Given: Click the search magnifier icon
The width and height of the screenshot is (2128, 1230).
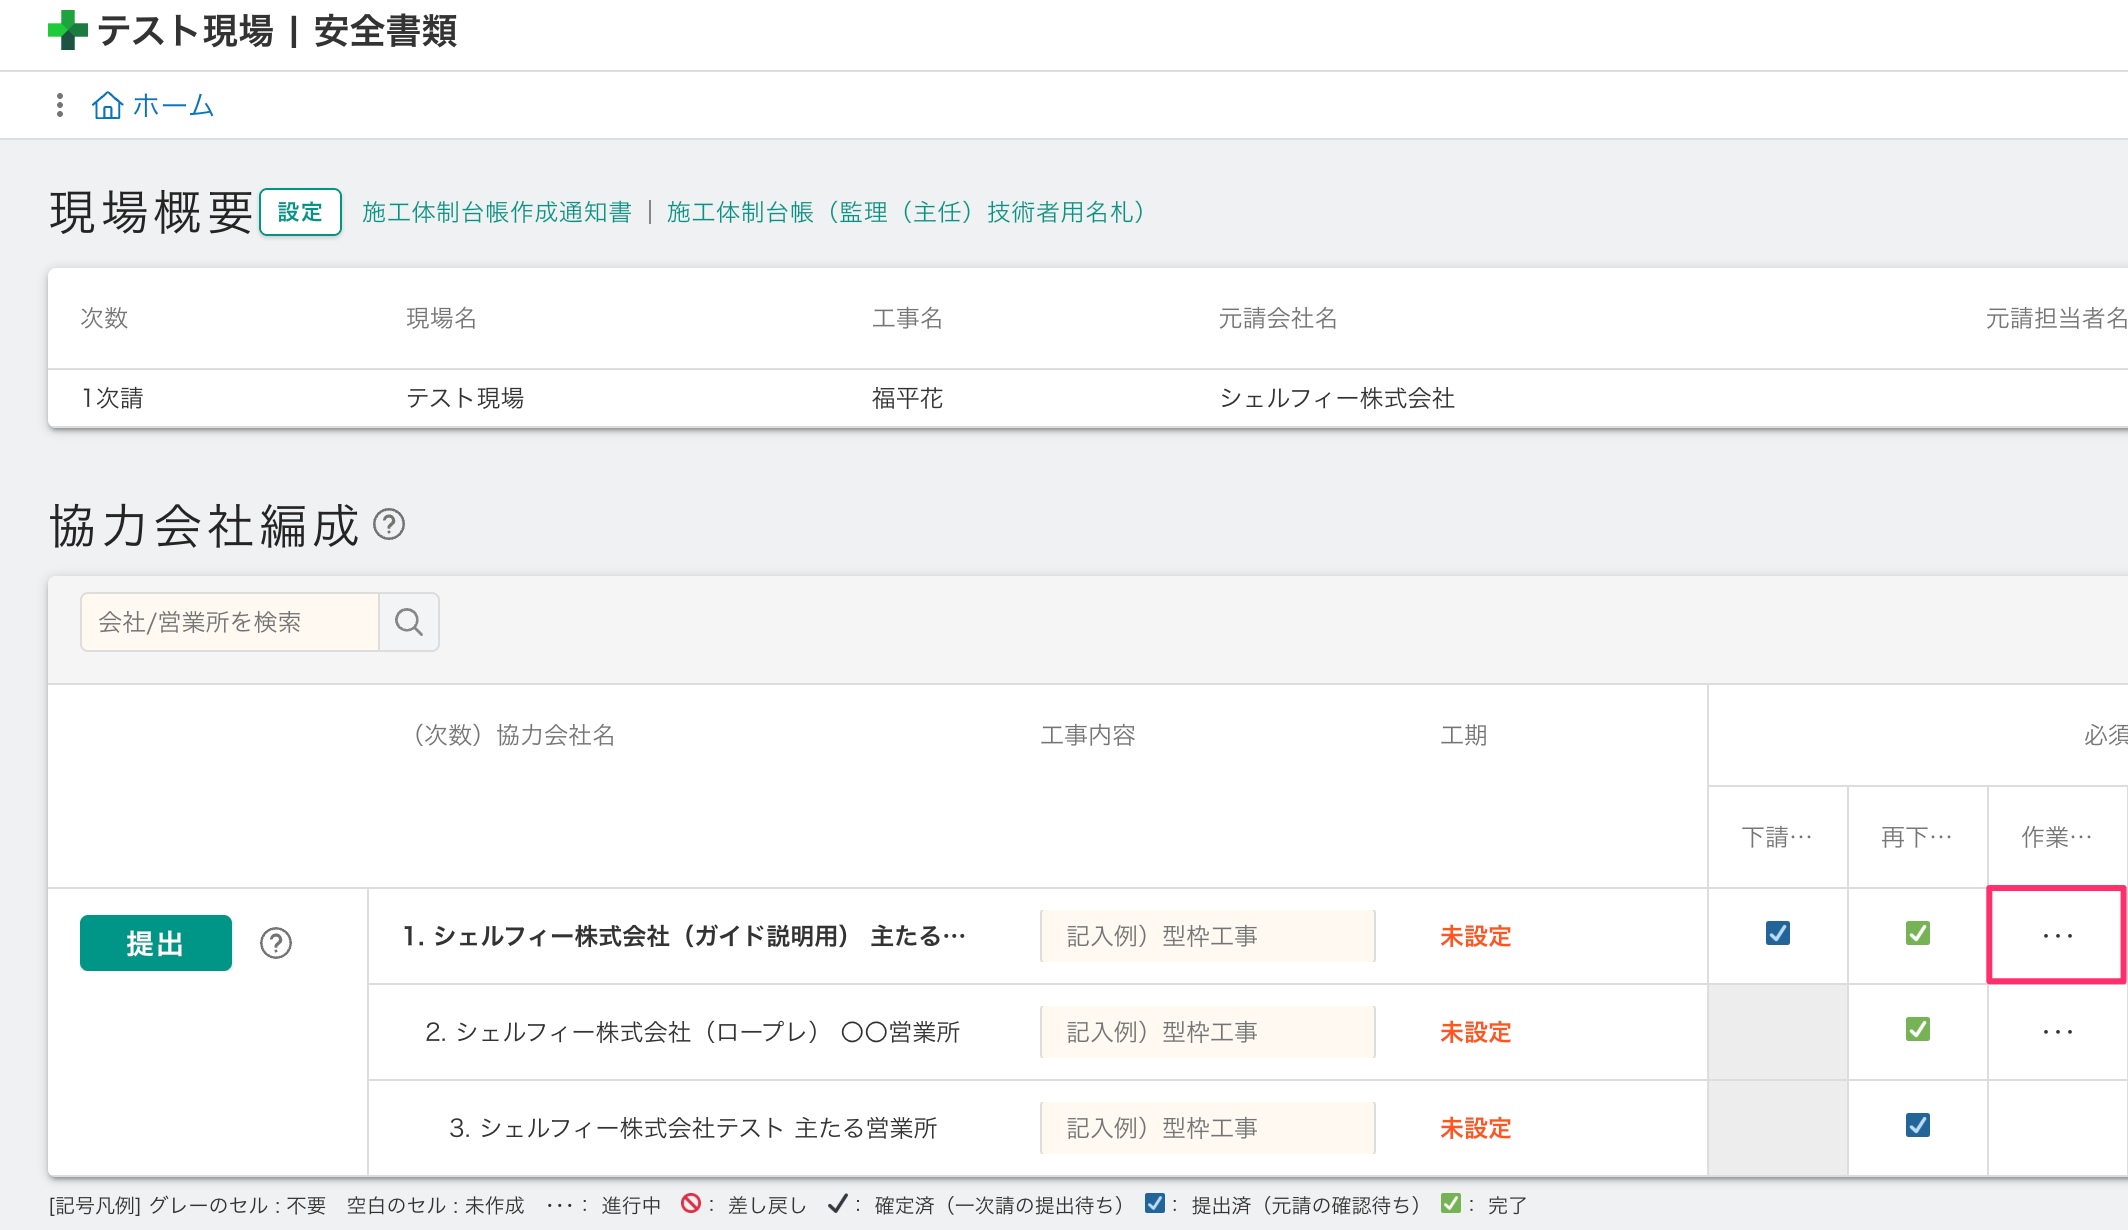Looking at the screenshot, I should pos(408,622).
